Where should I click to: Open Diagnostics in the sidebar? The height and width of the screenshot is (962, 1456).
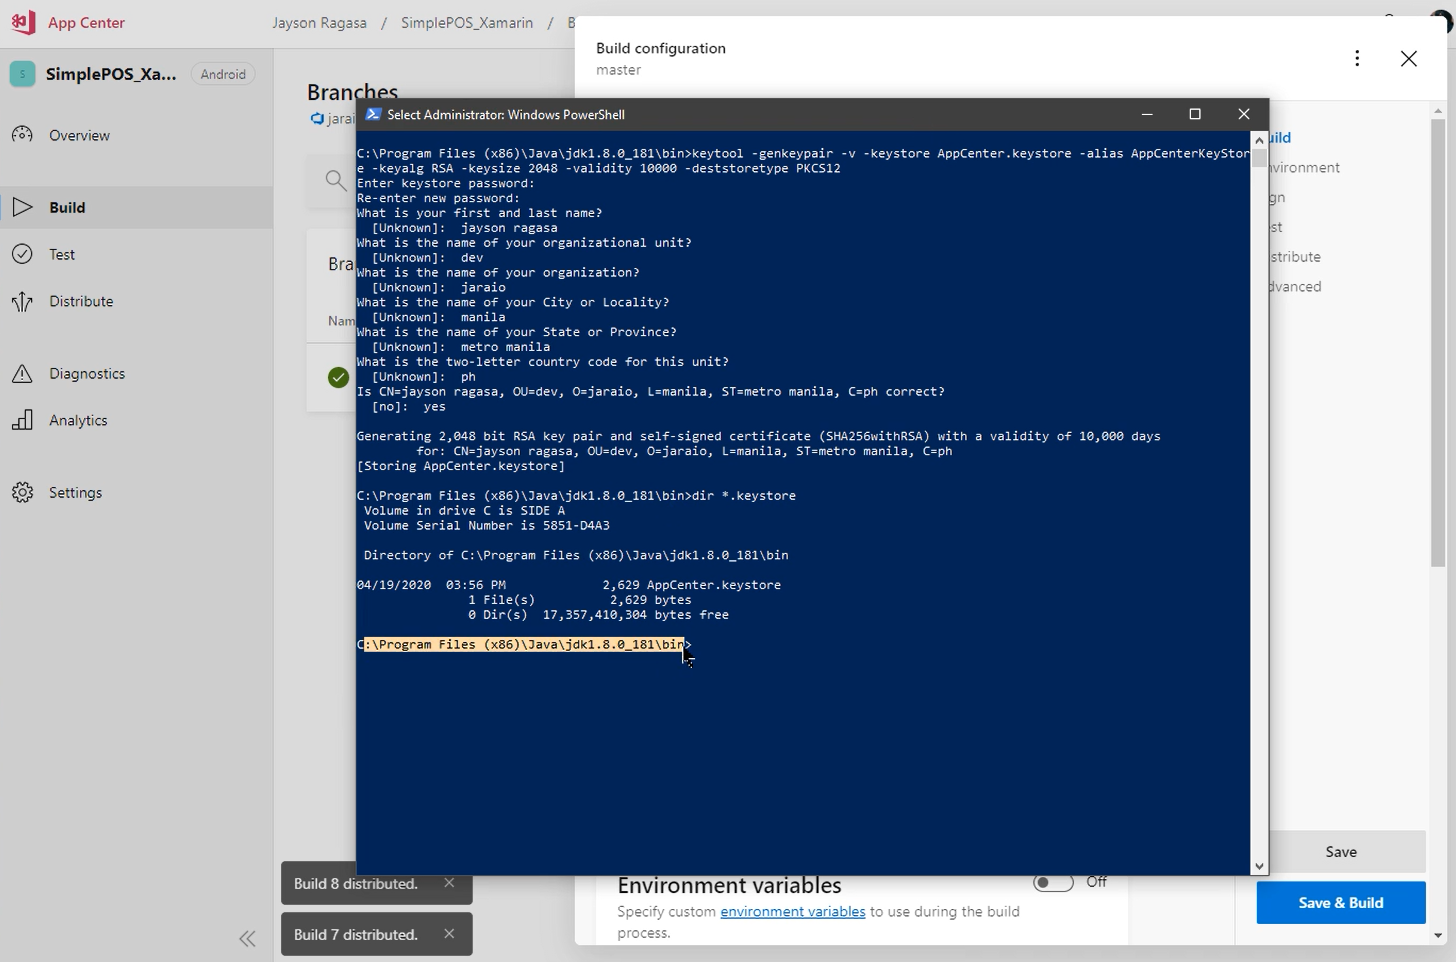click(87, 373)
